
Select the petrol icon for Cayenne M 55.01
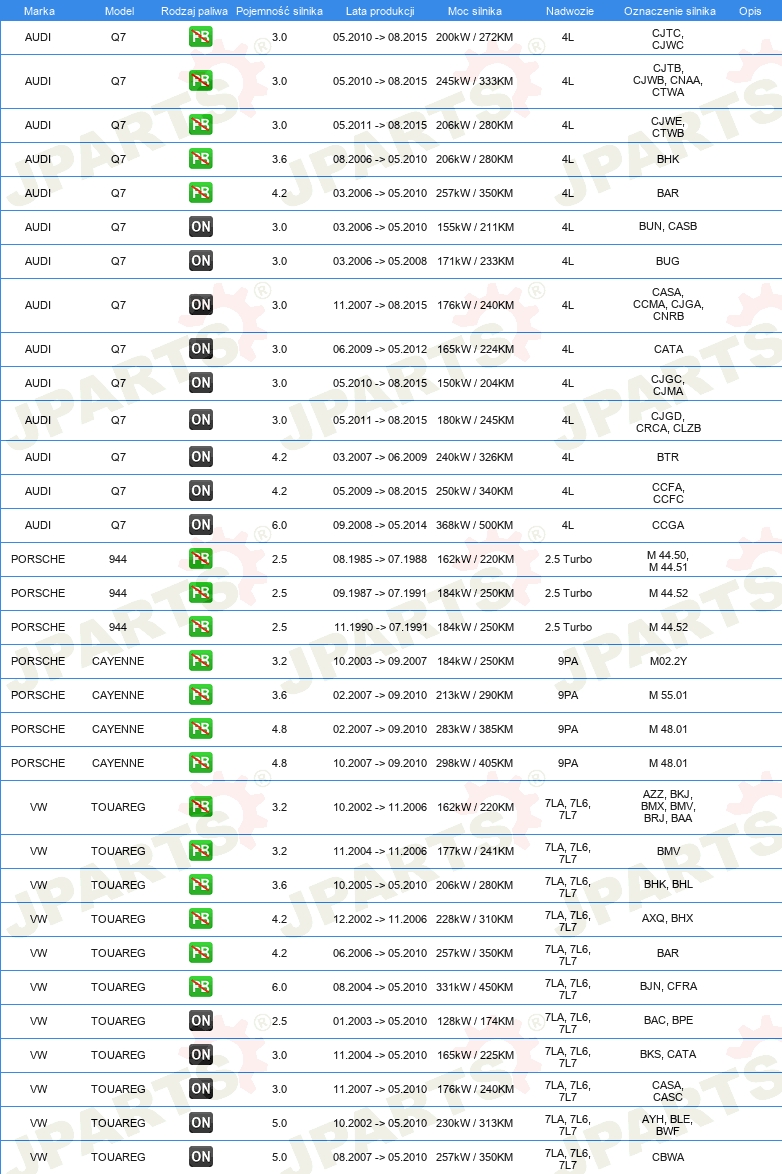201,695
